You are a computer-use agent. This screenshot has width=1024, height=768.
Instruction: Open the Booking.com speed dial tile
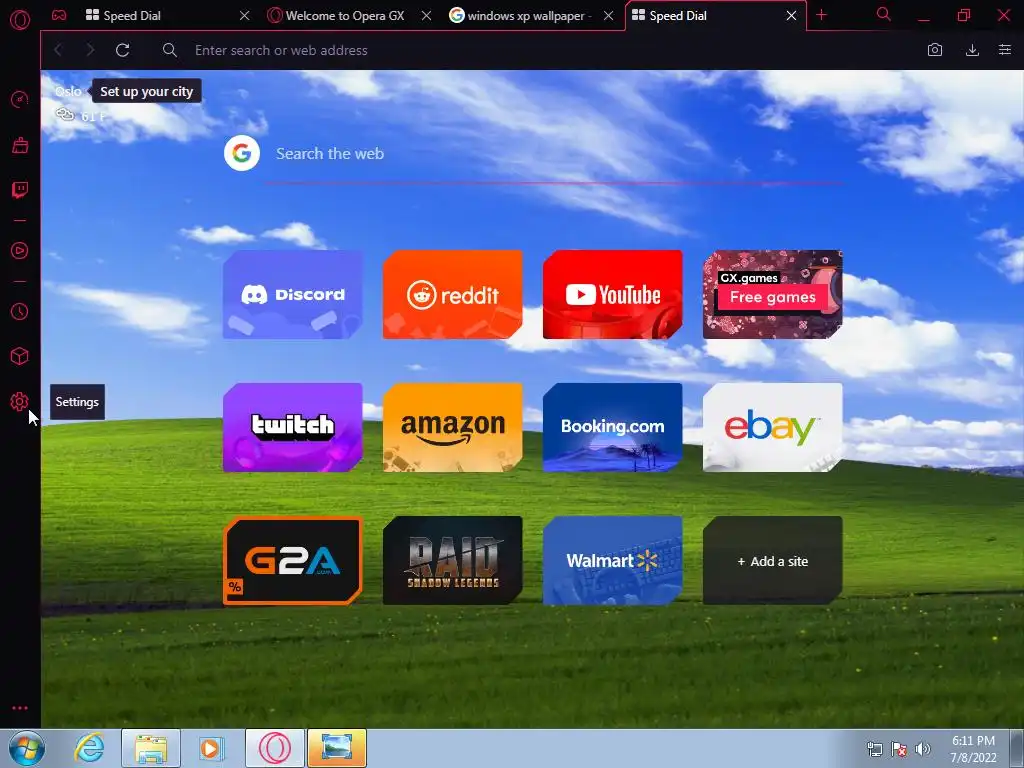613,427
